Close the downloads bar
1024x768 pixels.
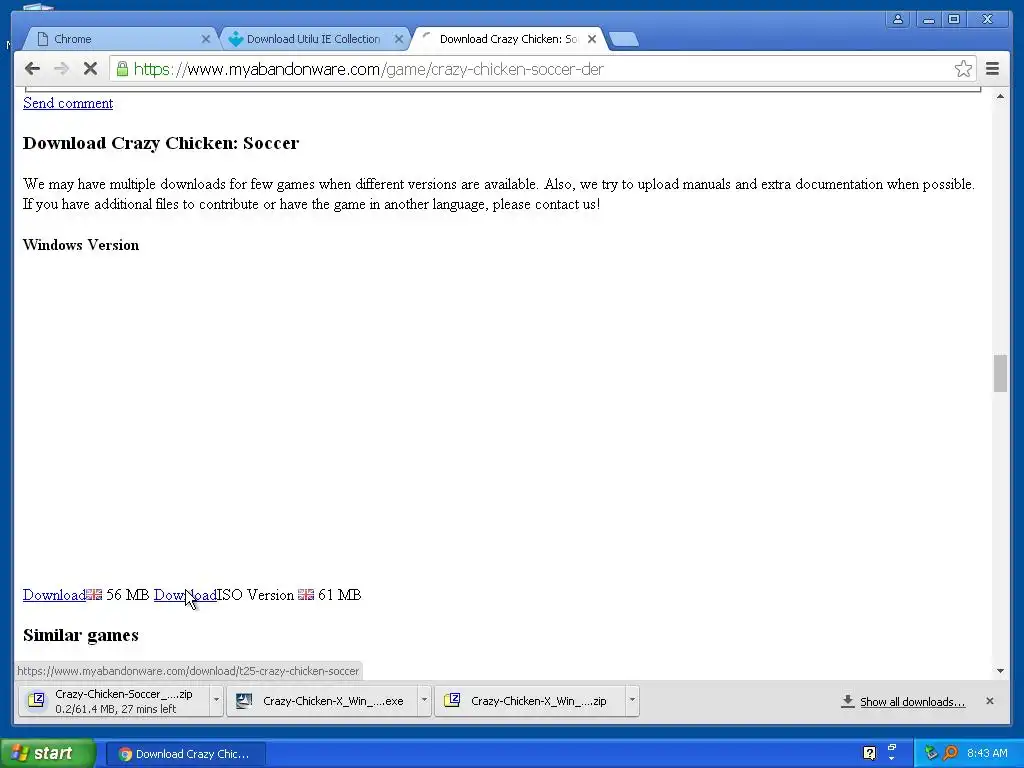click(989, 701)
